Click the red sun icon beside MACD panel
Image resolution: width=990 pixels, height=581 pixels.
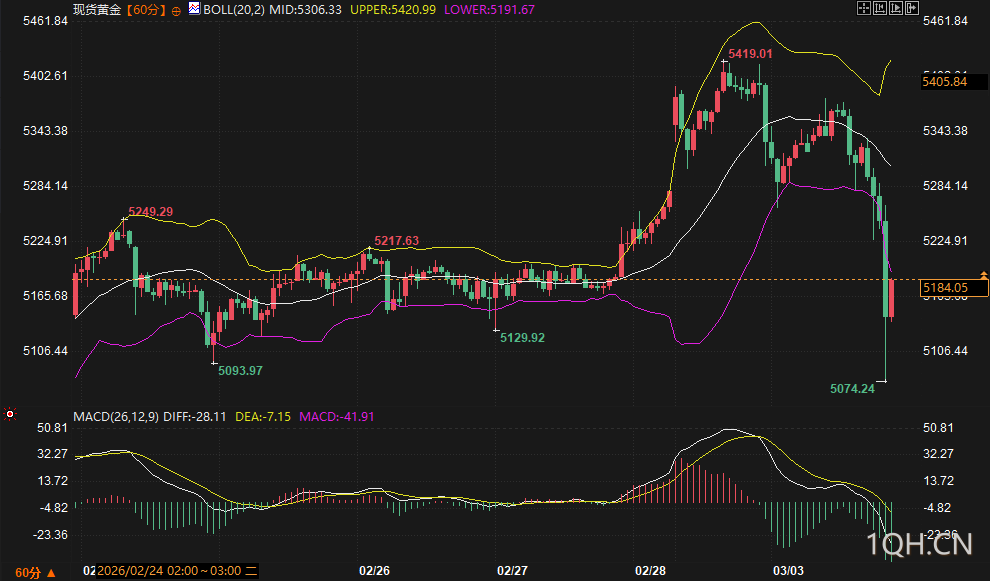(9, 414)
